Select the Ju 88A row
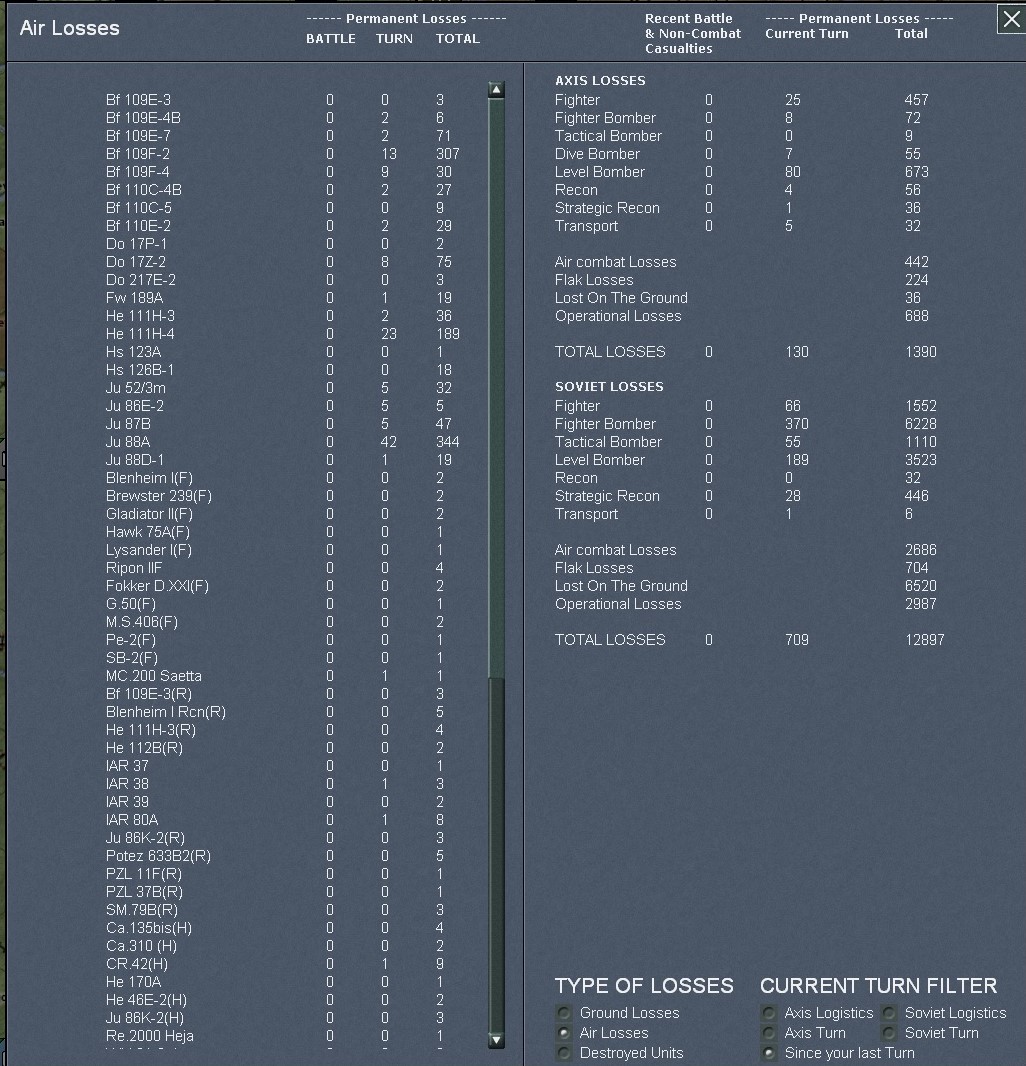This screenshot has height=1066, width=1026. point(283,442)
